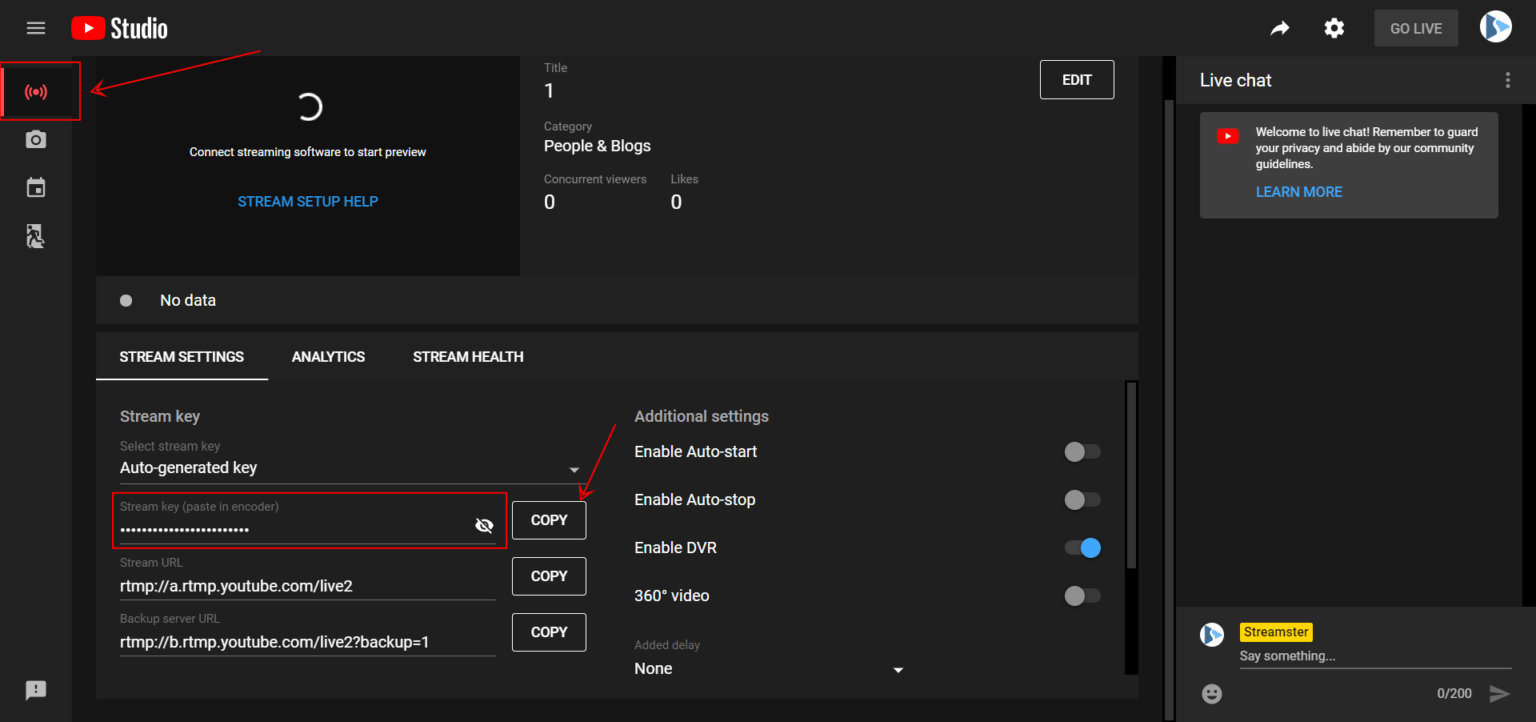Toggle 360° video on
This screenshot has height=722, width=1536.
[1081, 596]
